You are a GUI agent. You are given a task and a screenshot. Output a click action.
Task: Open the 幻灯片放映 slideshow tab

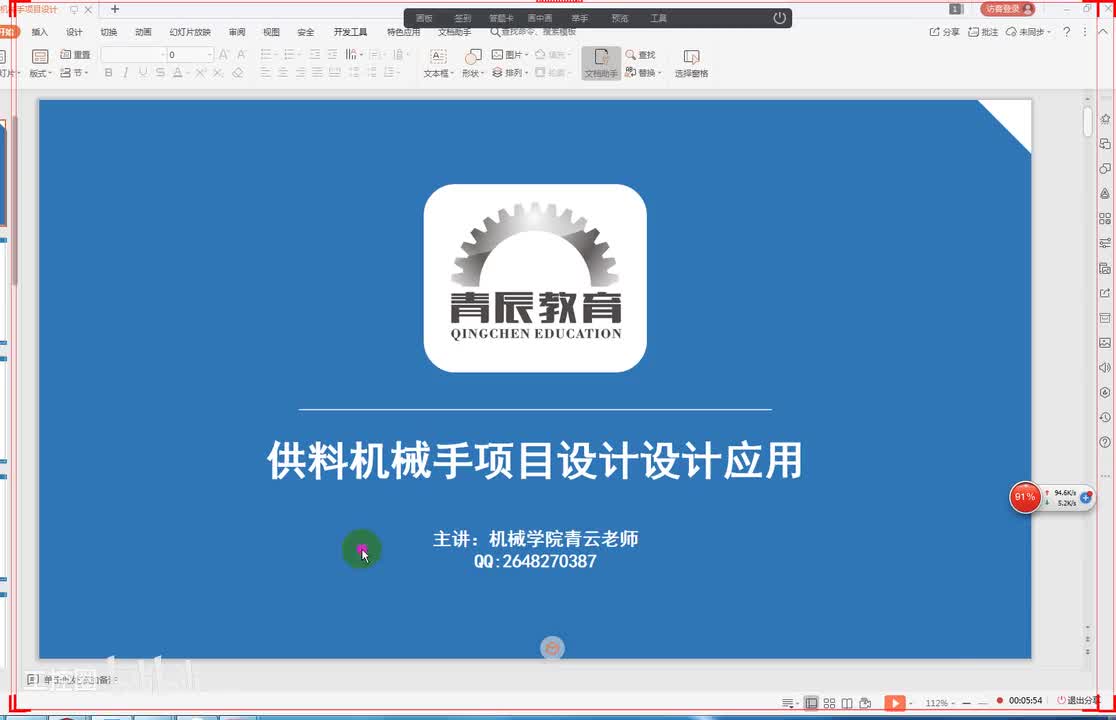(190, 32)
